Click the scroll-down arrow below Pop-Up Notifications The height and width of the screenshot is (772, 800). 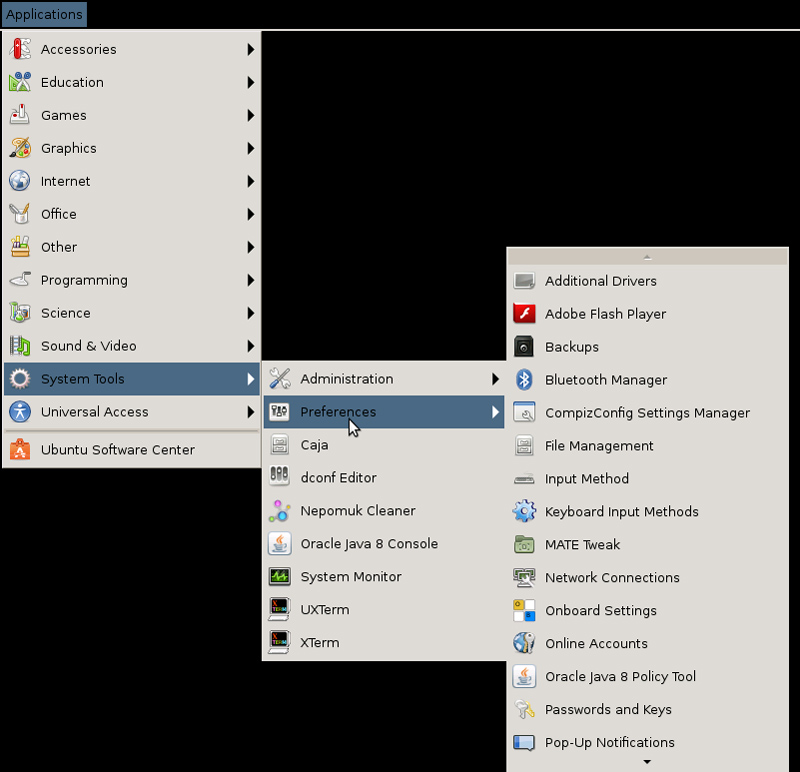point(647,762)
